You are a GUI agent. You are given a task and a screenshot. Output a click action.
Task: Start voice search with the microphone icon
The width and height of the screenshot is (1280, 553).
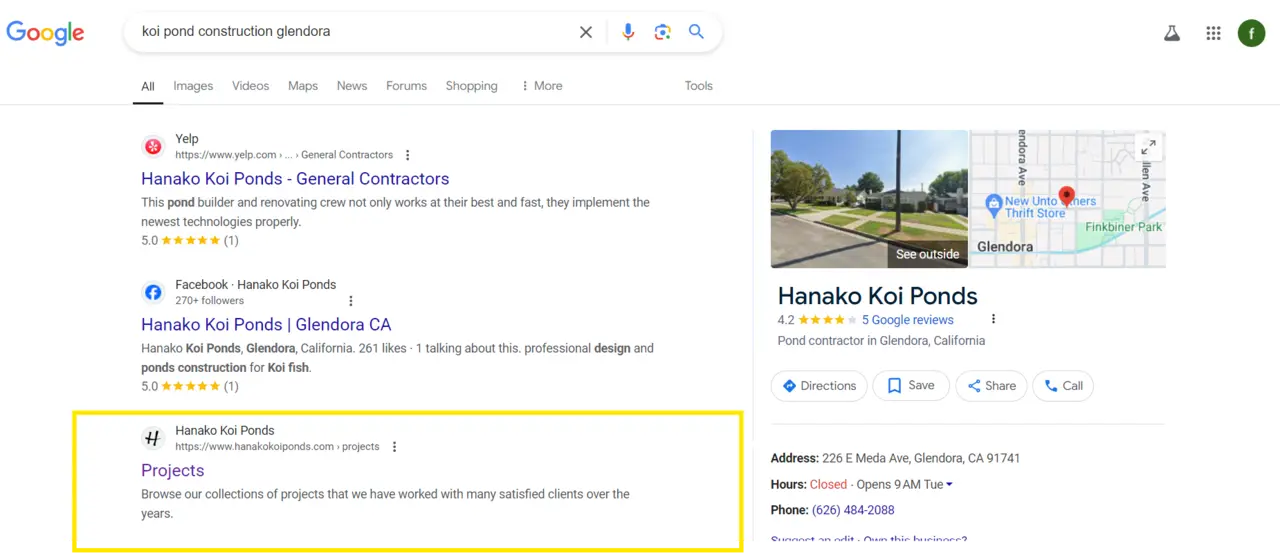(628, 32)
